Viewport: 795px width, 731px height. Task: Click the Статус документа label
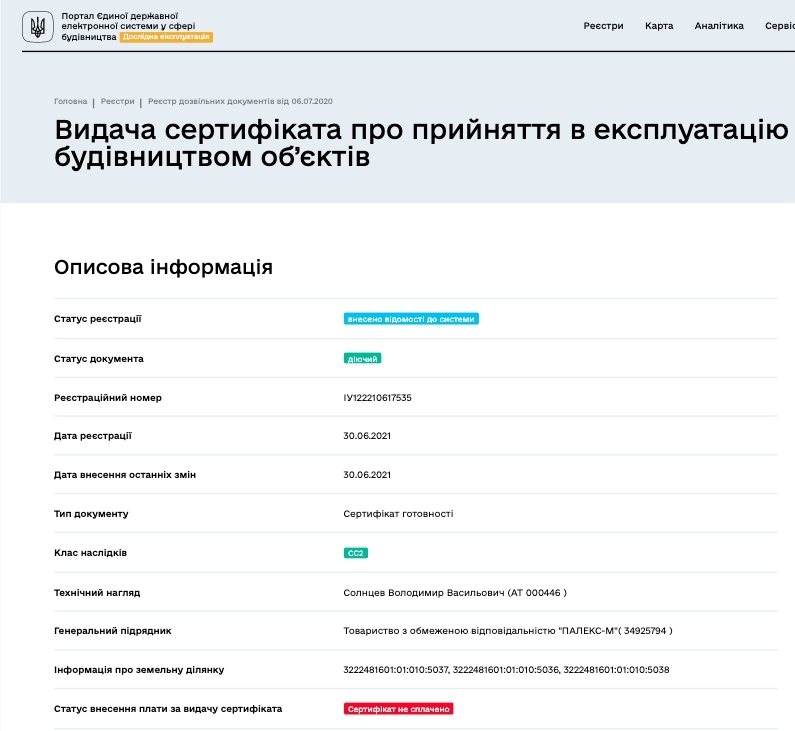[99, 359]
